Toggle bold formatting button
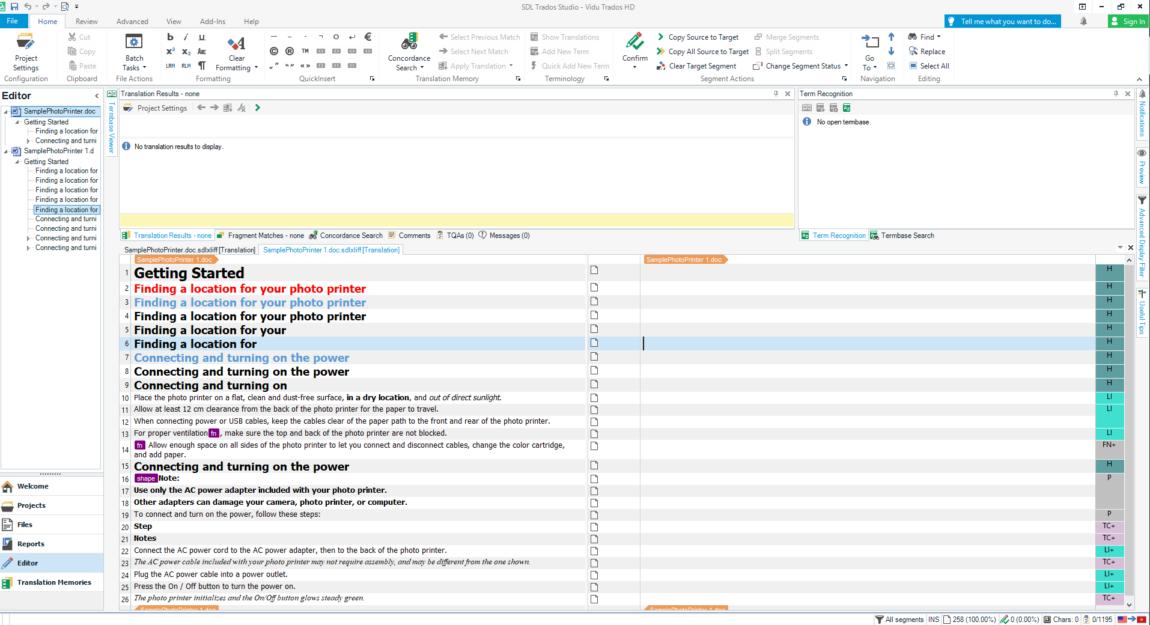 170,37
